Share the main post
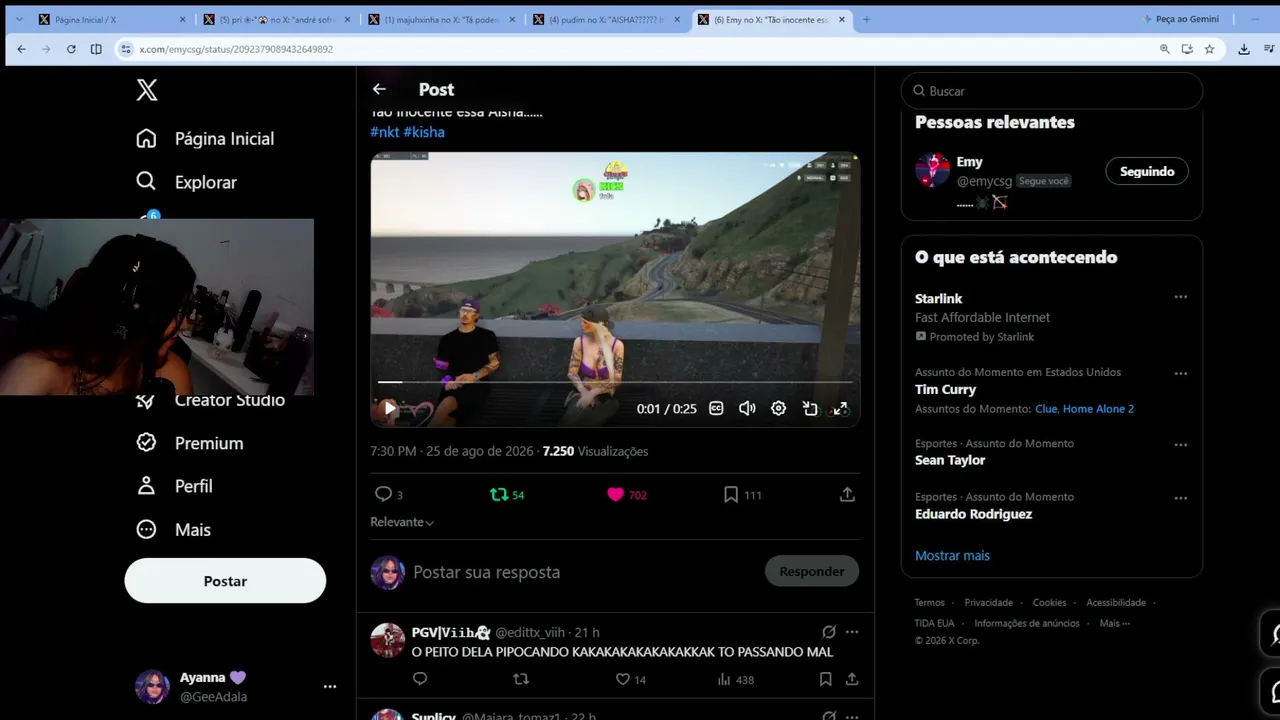Viewport: 1280px width, 720px height. coord(847,494)
